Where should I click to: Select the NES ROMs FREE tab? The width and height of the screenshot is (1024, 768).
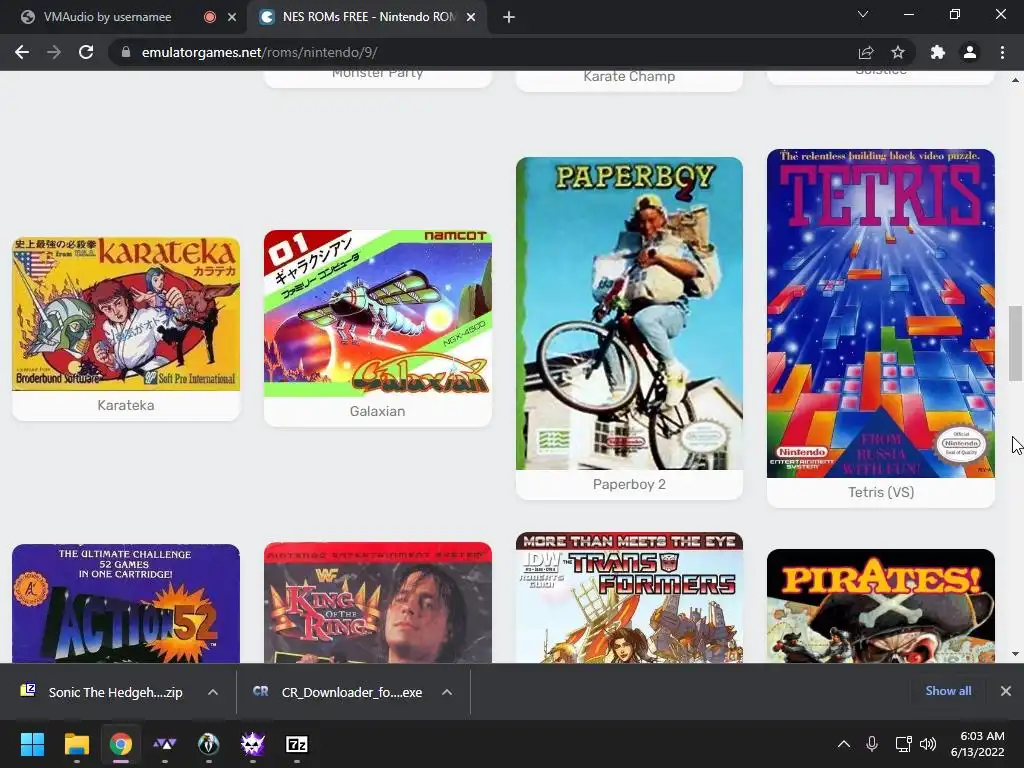367,17
